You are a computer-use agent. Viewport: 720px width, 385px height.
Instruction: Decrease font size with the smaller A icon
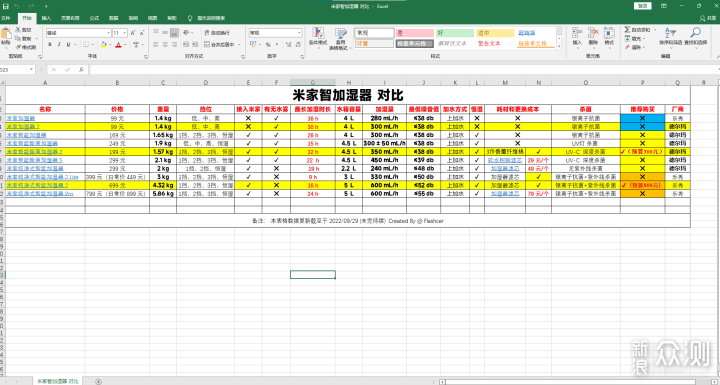[x=142, y=33]
